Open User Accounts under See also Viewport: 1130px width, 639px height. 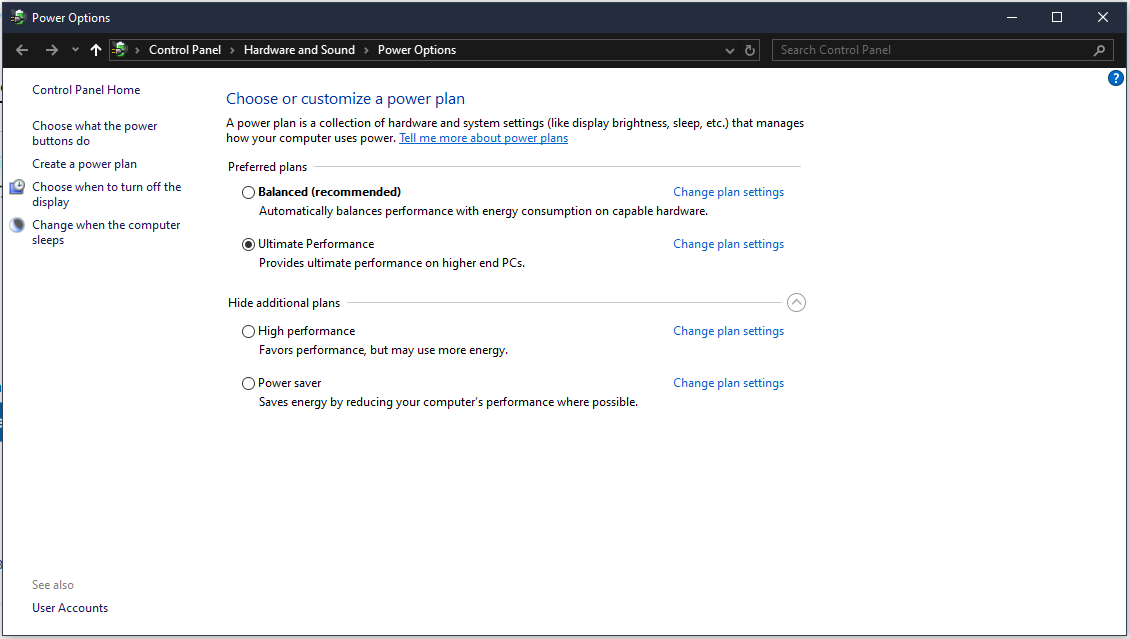[x=70, y=607]
